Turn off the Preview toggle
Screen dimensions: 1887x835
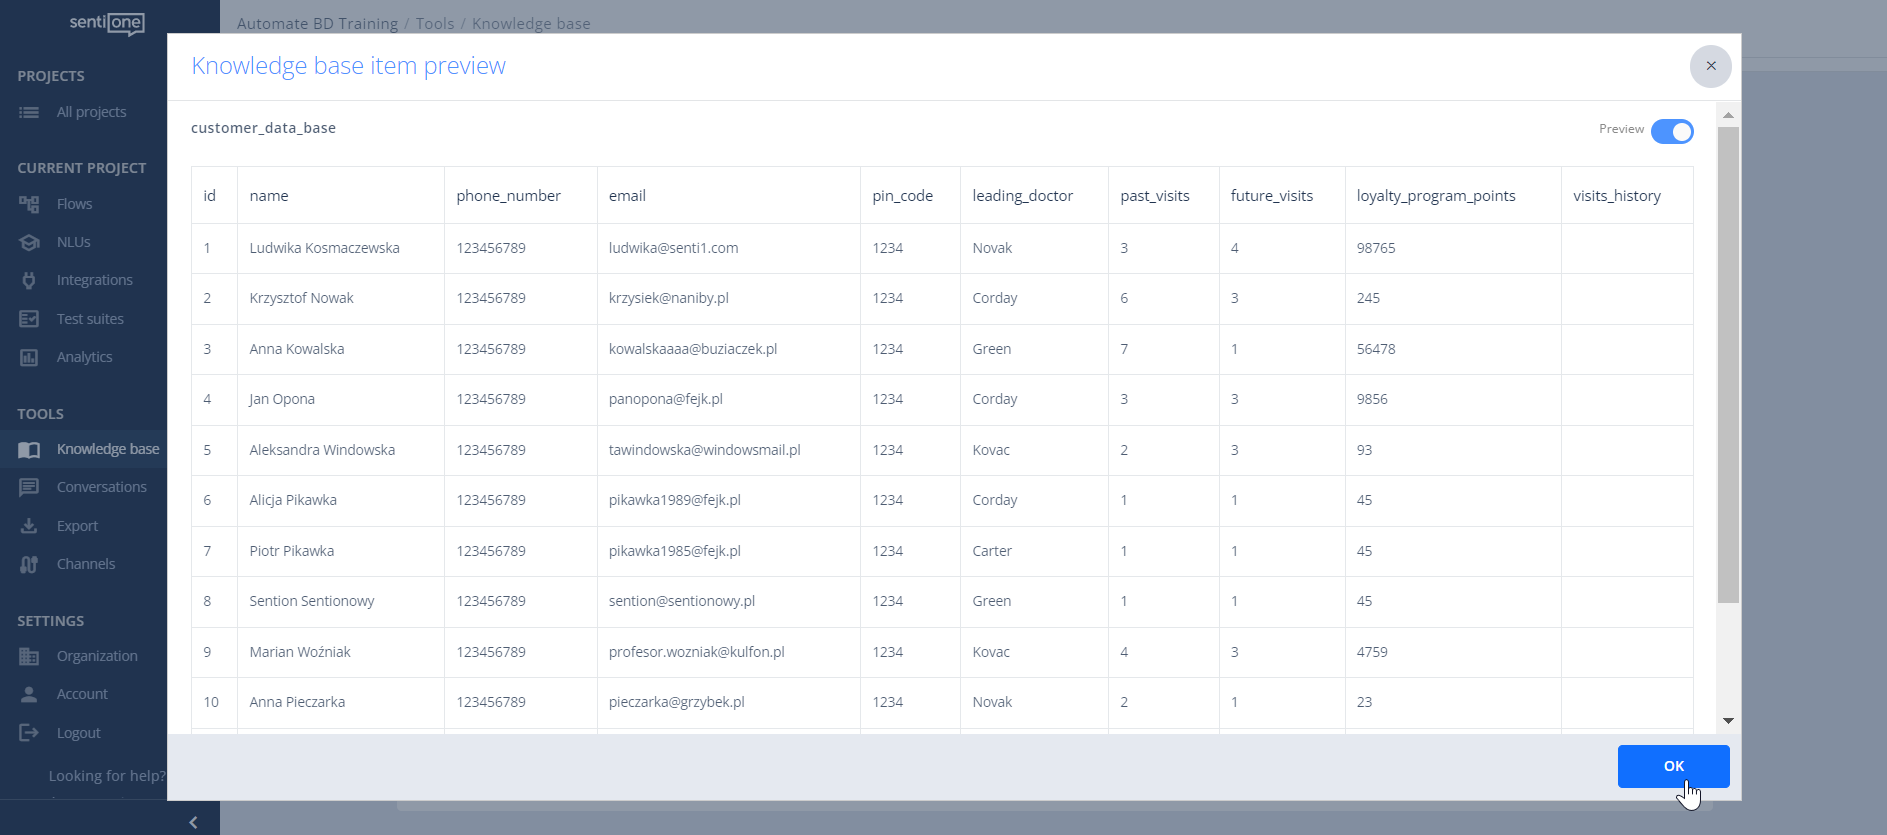(x=1671, y=131)
